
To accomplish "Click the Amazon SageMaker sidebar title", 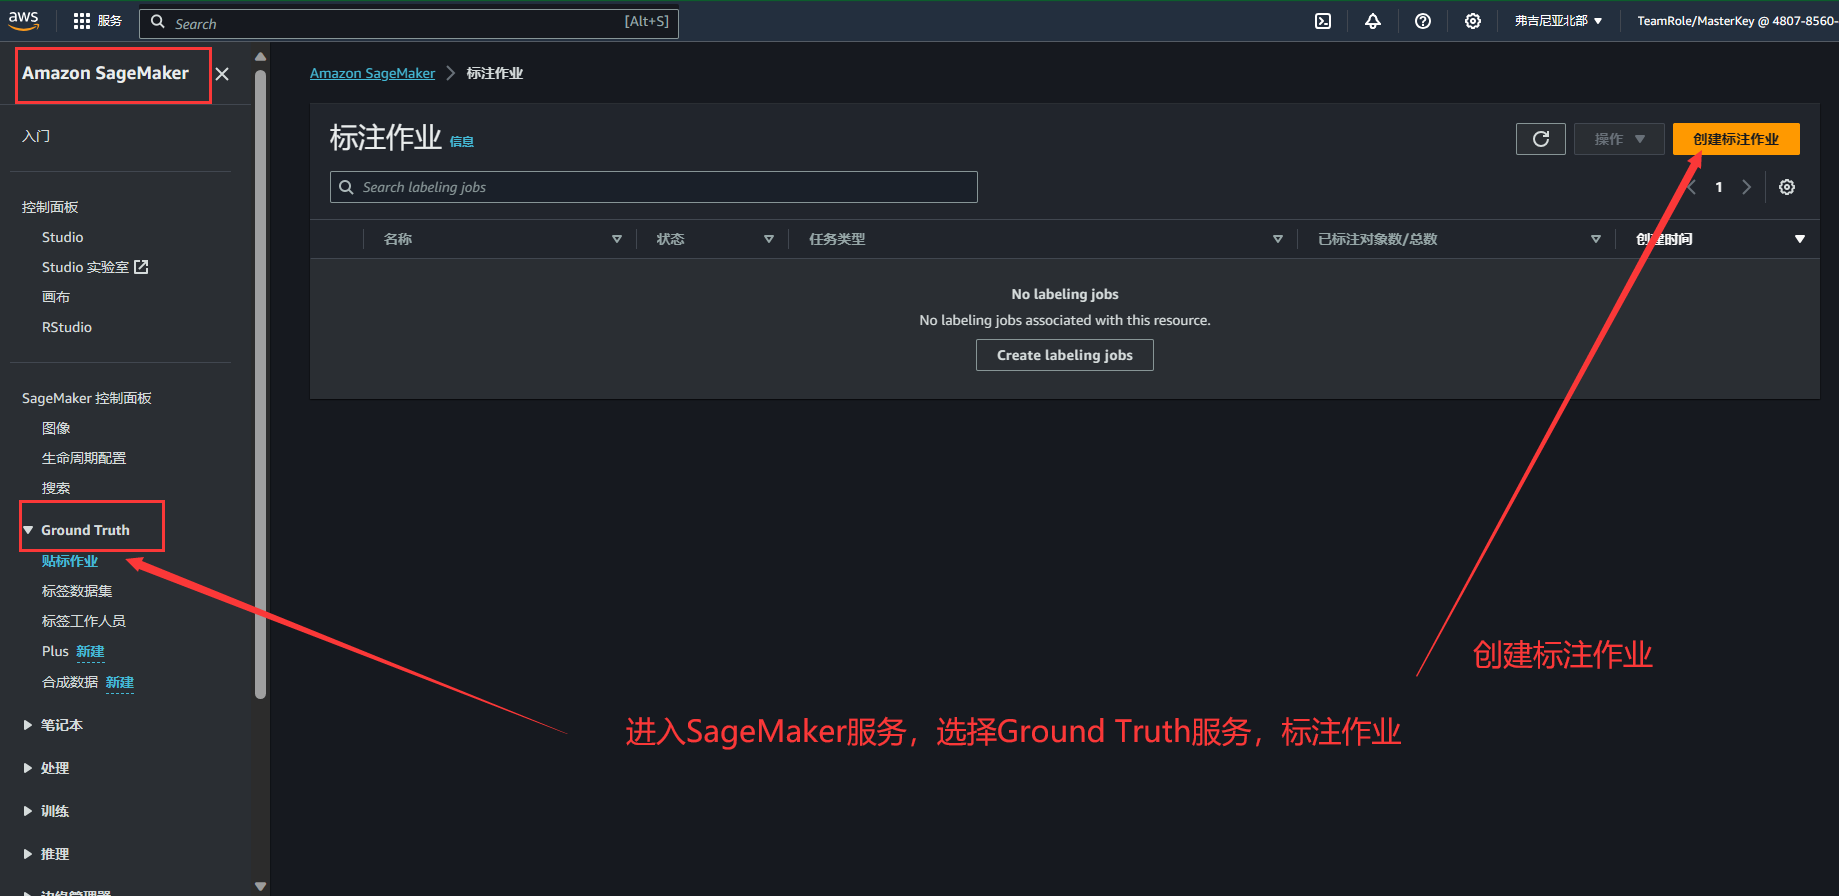I will [x=105, y=73].
